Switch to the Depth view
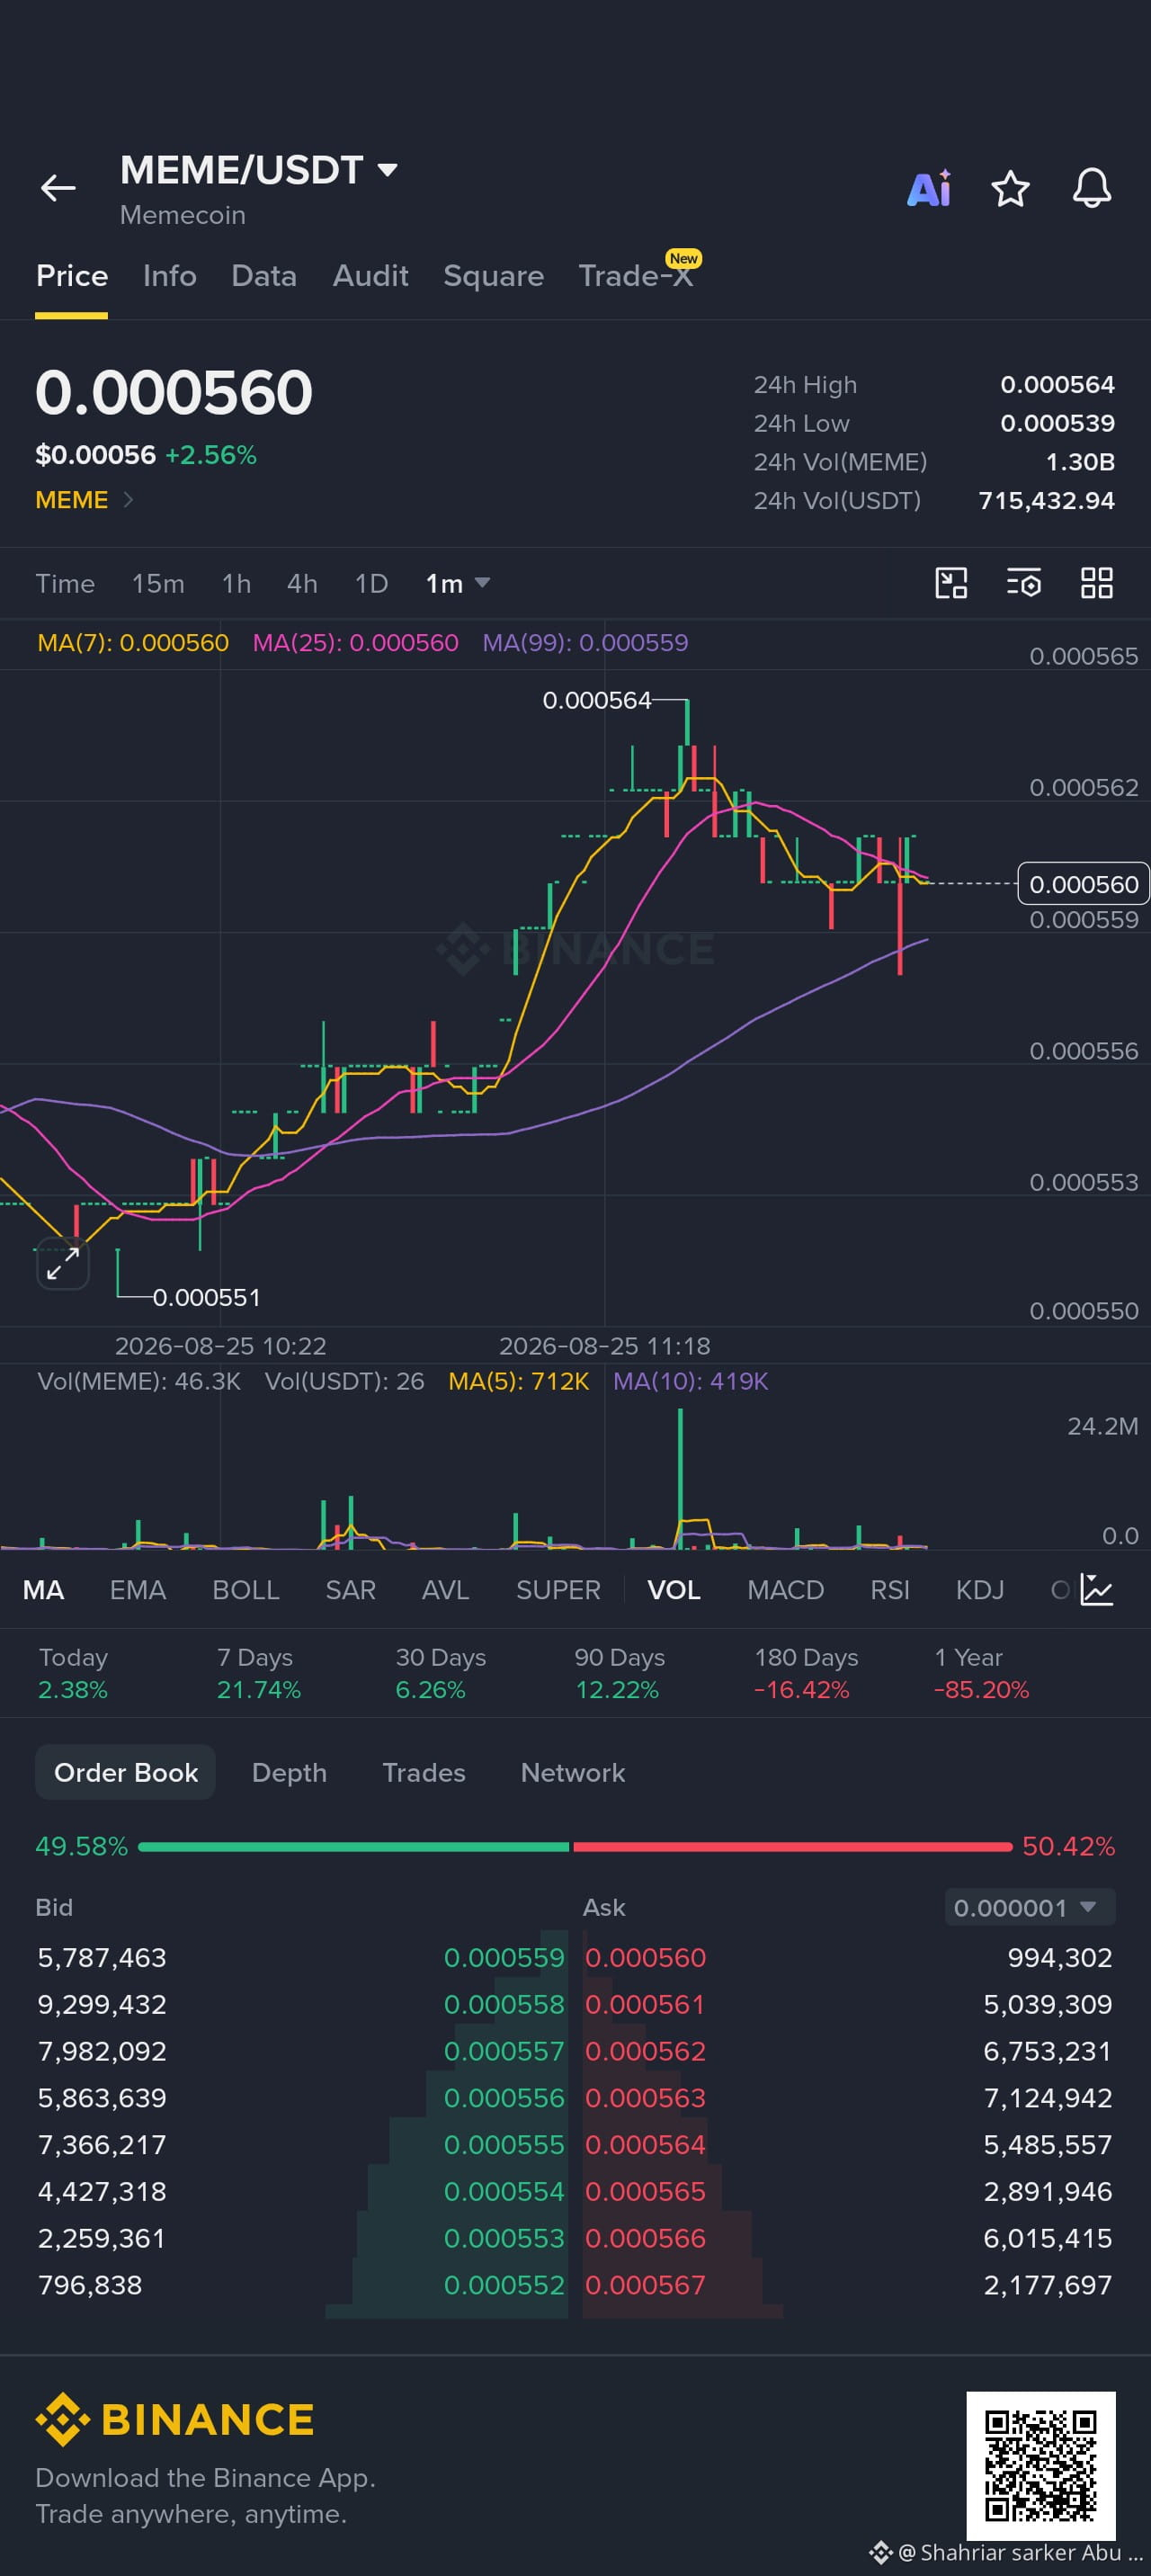The image size is (1151, 2576). pos(289,1772)
